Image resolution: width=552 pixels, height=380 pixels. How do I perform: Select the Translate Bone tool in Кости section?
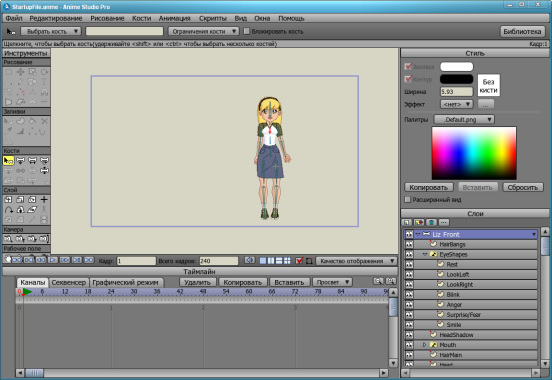point(20,161)
